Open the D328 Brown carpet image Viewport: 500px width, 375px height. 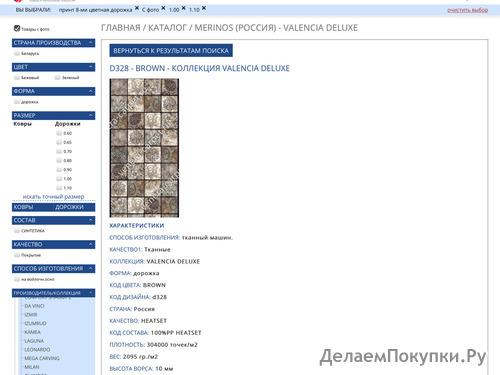(144, 148)
